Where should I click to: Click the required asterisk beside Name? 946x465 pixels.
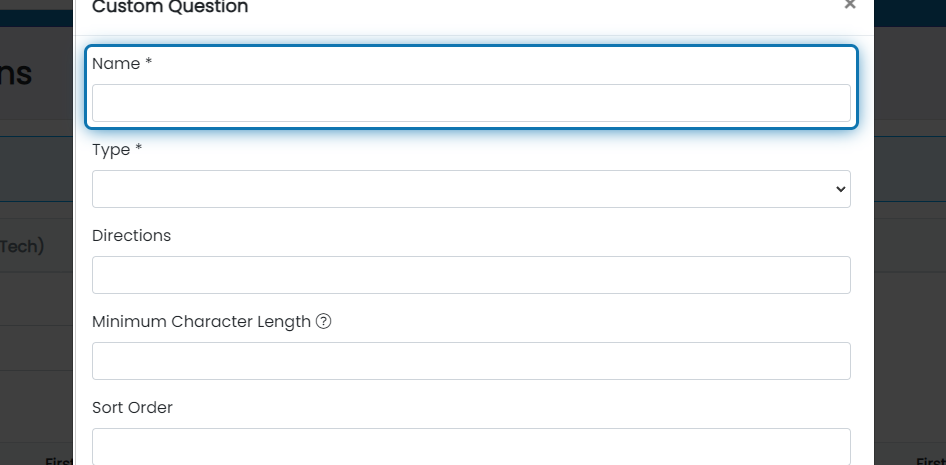pyautogui.click(x=148, y=62)
